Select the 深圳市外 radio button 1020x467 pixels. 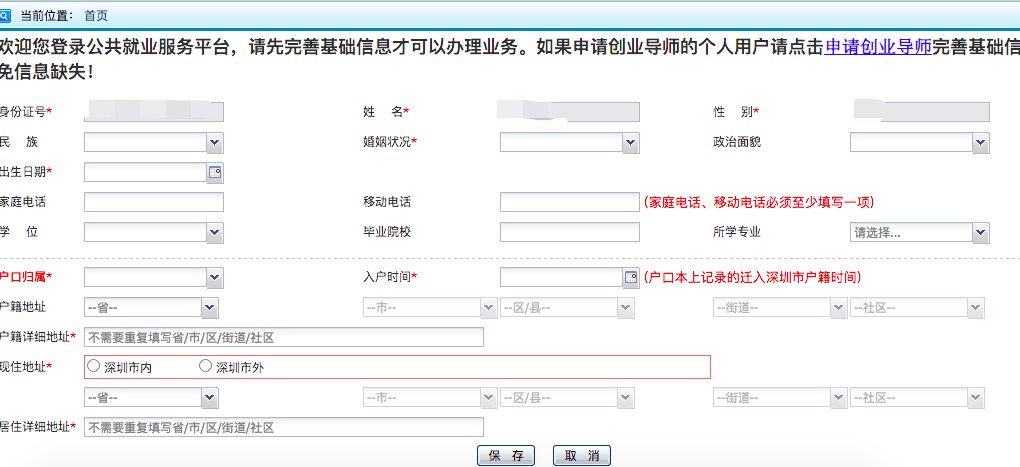click(x=206, y=367)
